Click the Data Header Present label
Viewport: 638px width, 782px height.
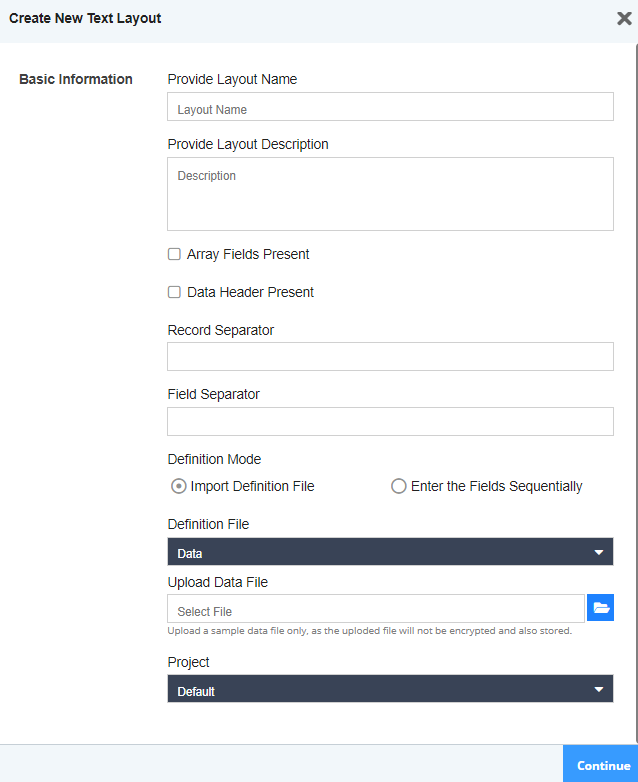(x=250, y=293)
